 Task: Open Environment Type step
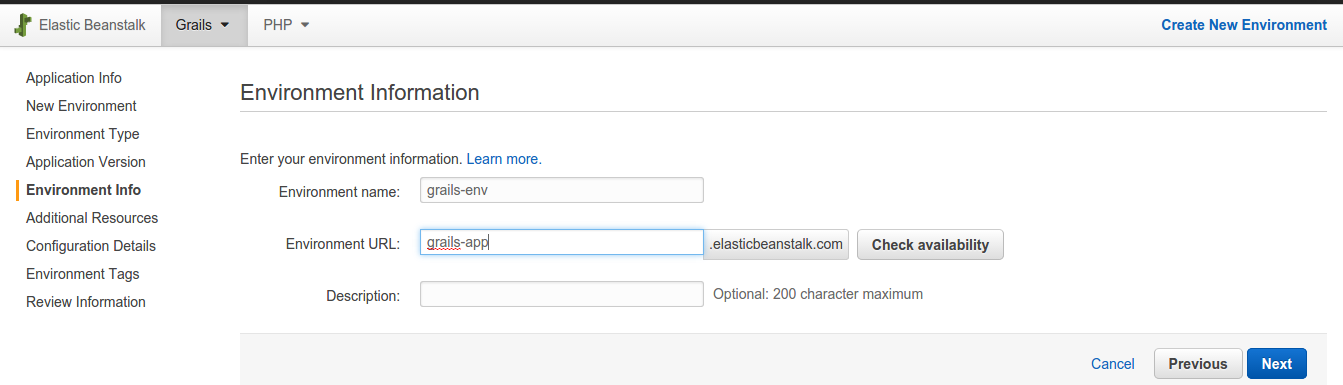[x=83, y=134]
